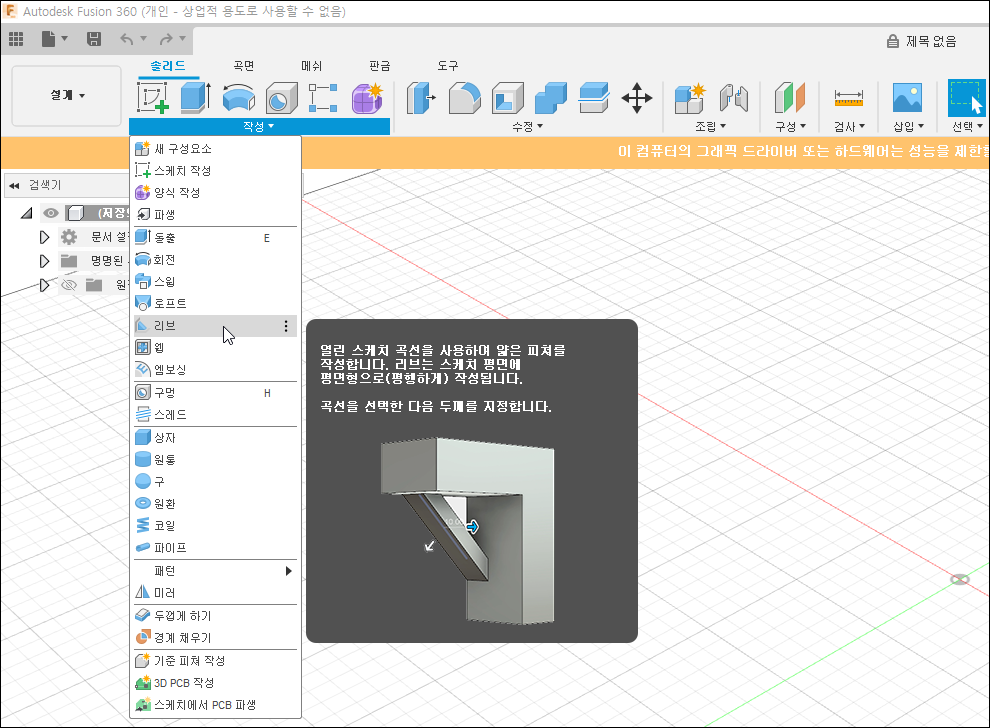Choose 3D PCB 작성 from the menu
The width and height of the screenshot is (990, 728).
click(215, 683)
